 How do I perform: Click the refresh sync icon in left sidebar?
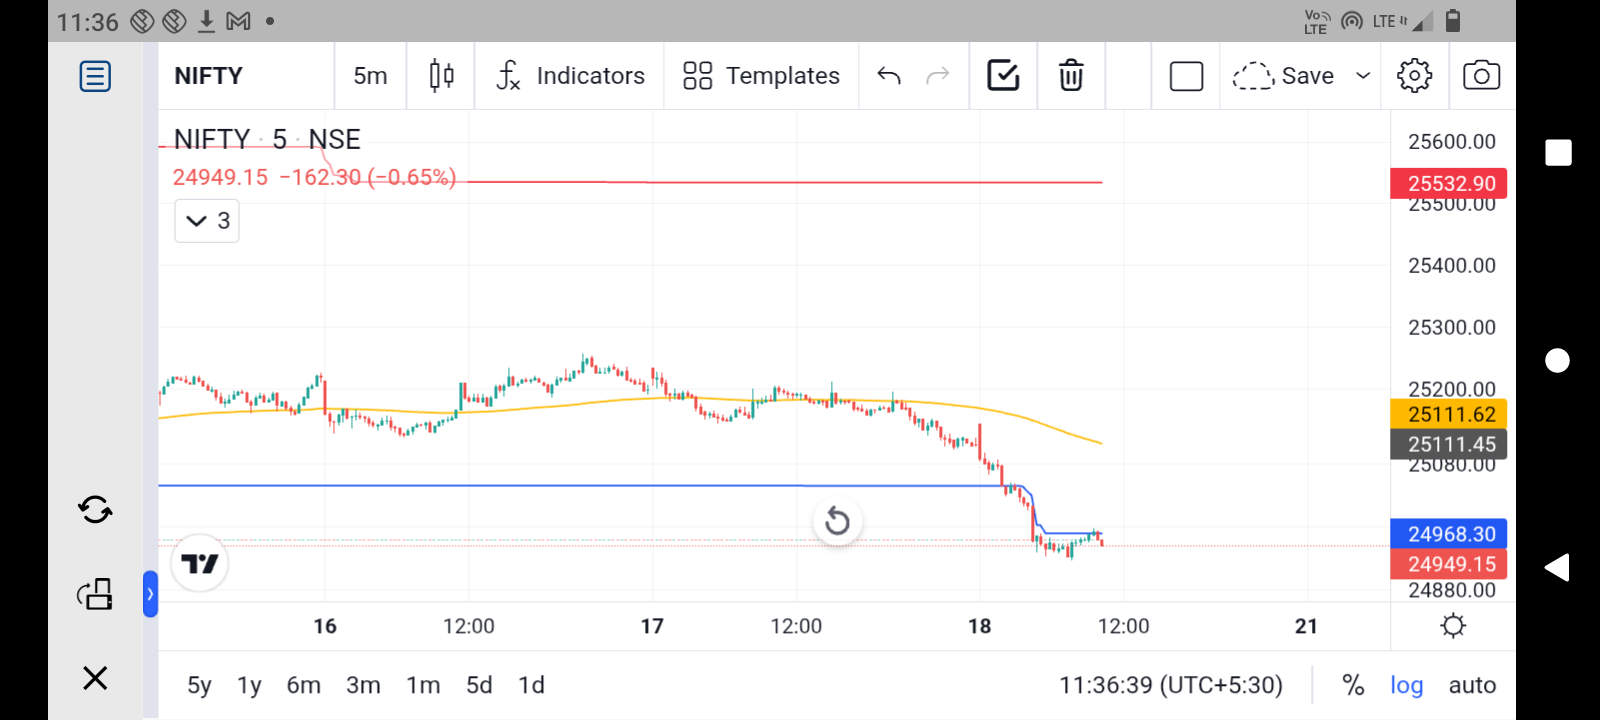pos(95,510)
